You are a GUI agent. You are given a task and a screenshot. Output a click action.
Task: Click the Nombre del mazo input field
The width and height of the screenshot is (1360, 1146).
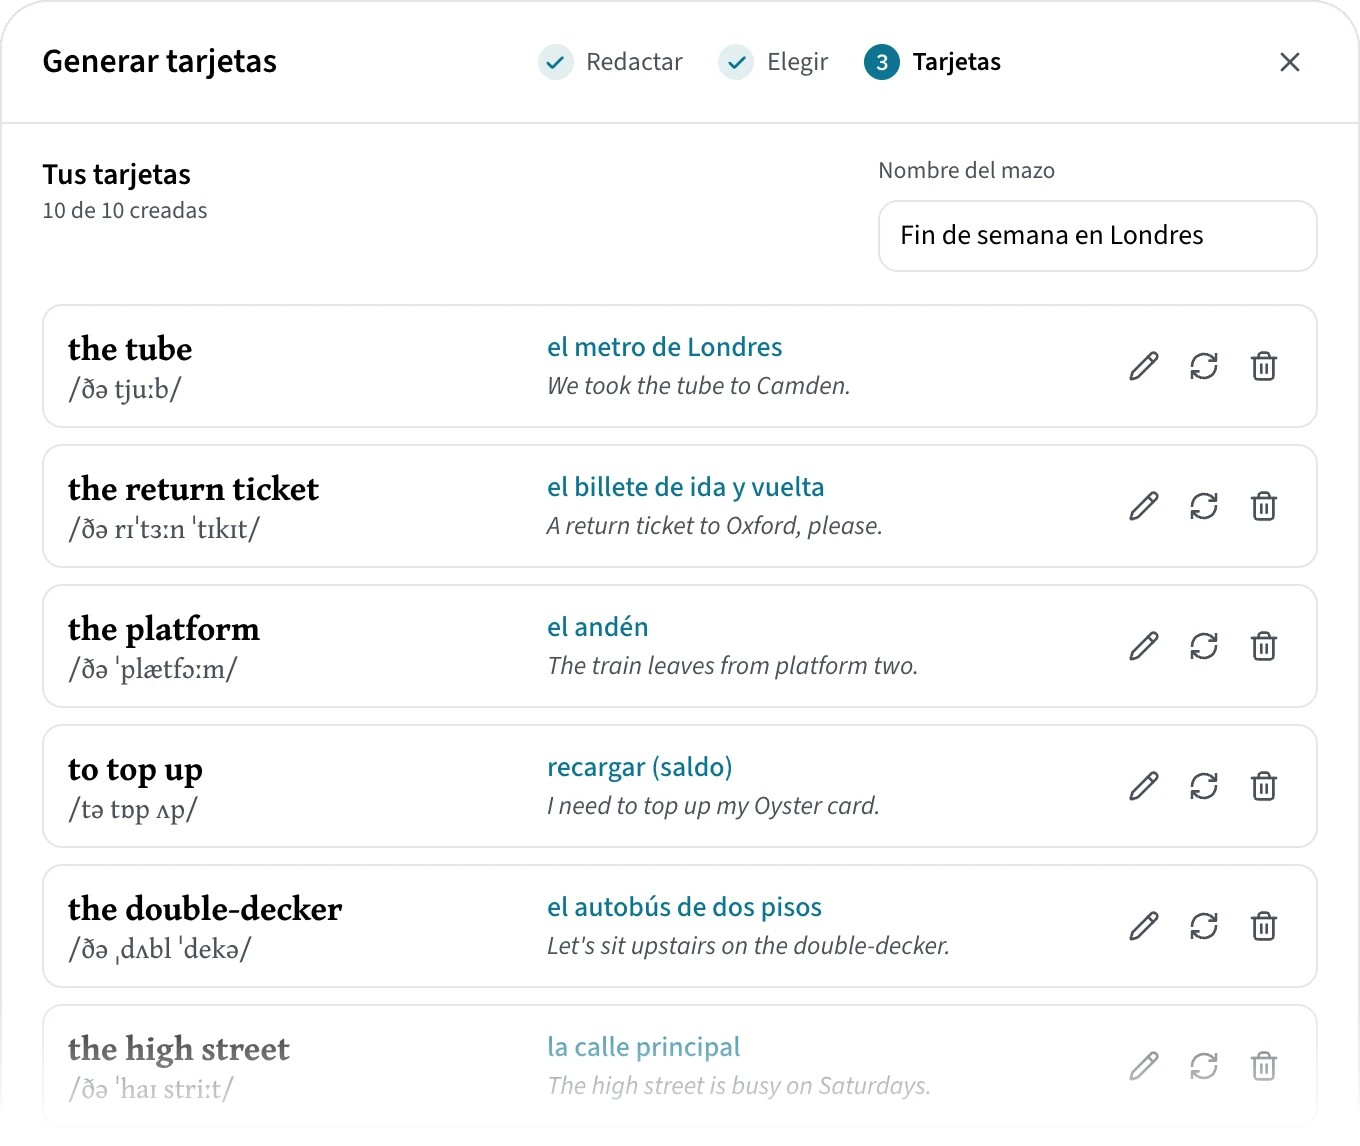click(1097, 236)
